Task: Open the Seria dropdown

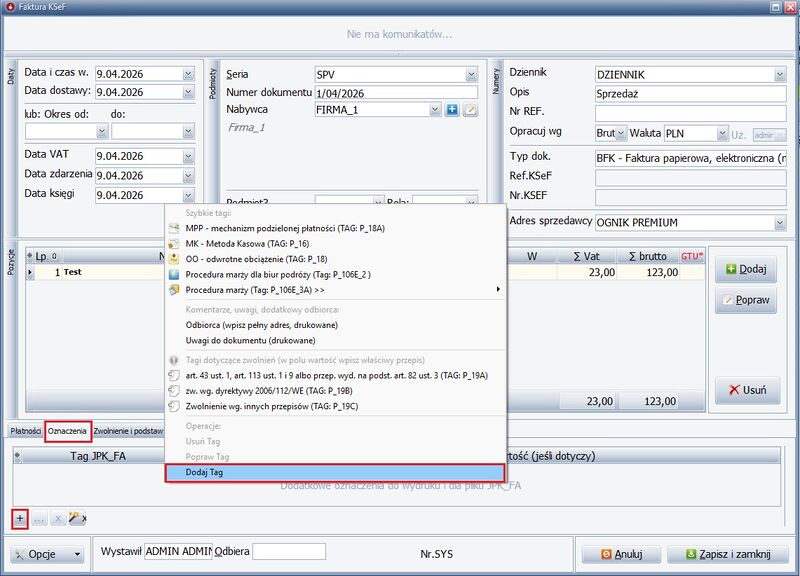Action: 471,75
